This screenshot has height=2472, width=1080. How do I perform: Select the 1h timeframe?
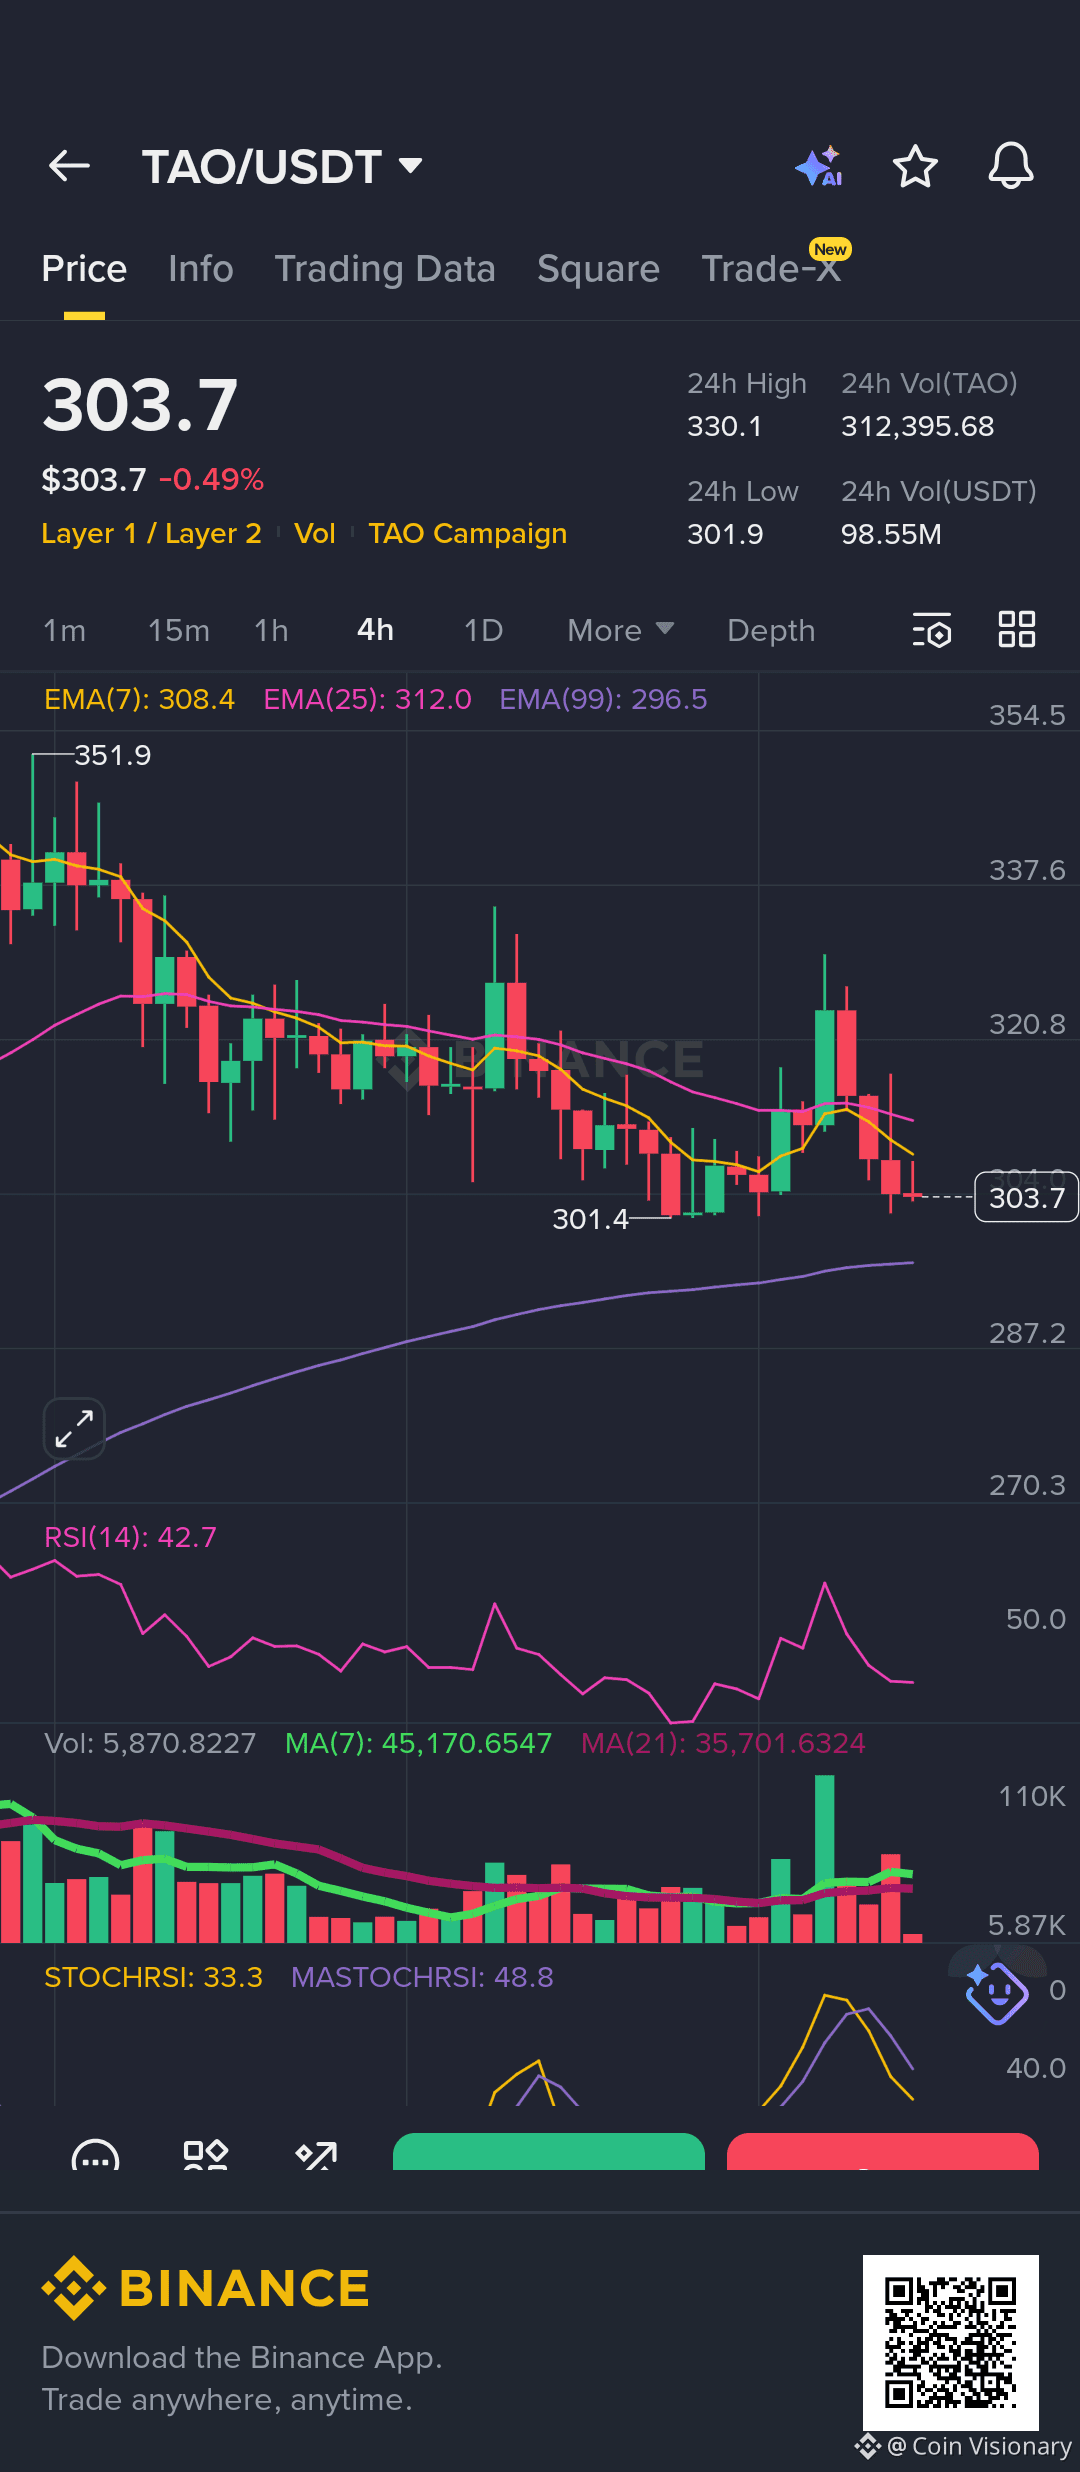tap(271, 631)
